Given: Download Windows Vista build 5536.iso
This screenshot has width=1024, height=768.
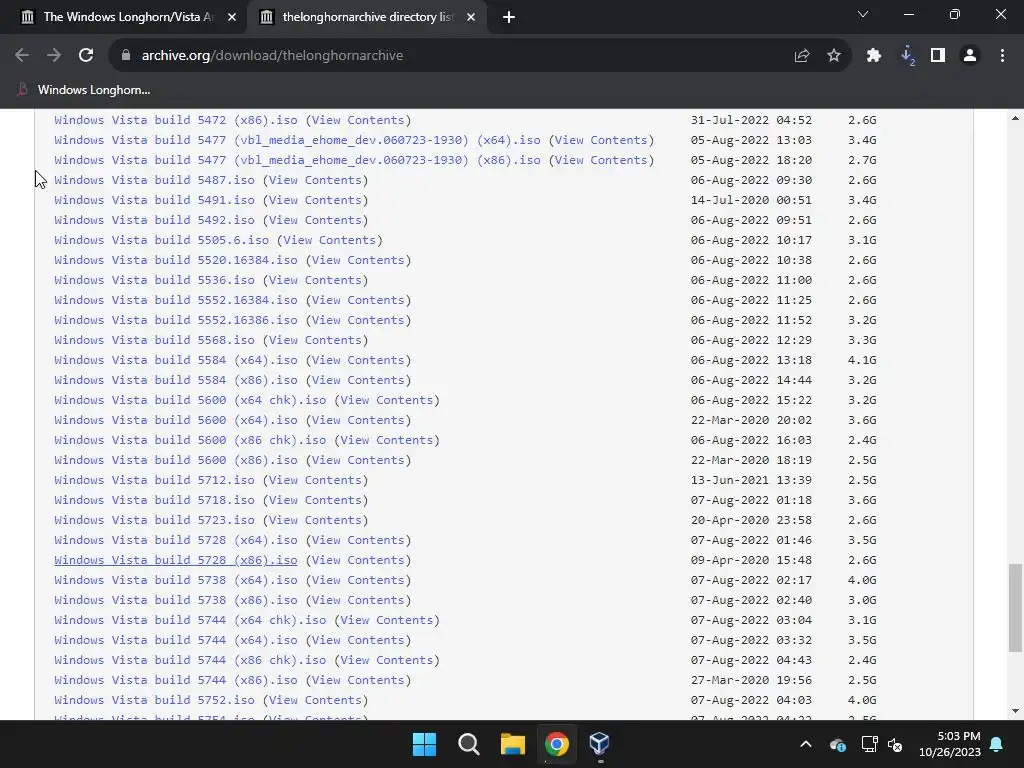Looking at the screenshot, I should pos(154,280).
